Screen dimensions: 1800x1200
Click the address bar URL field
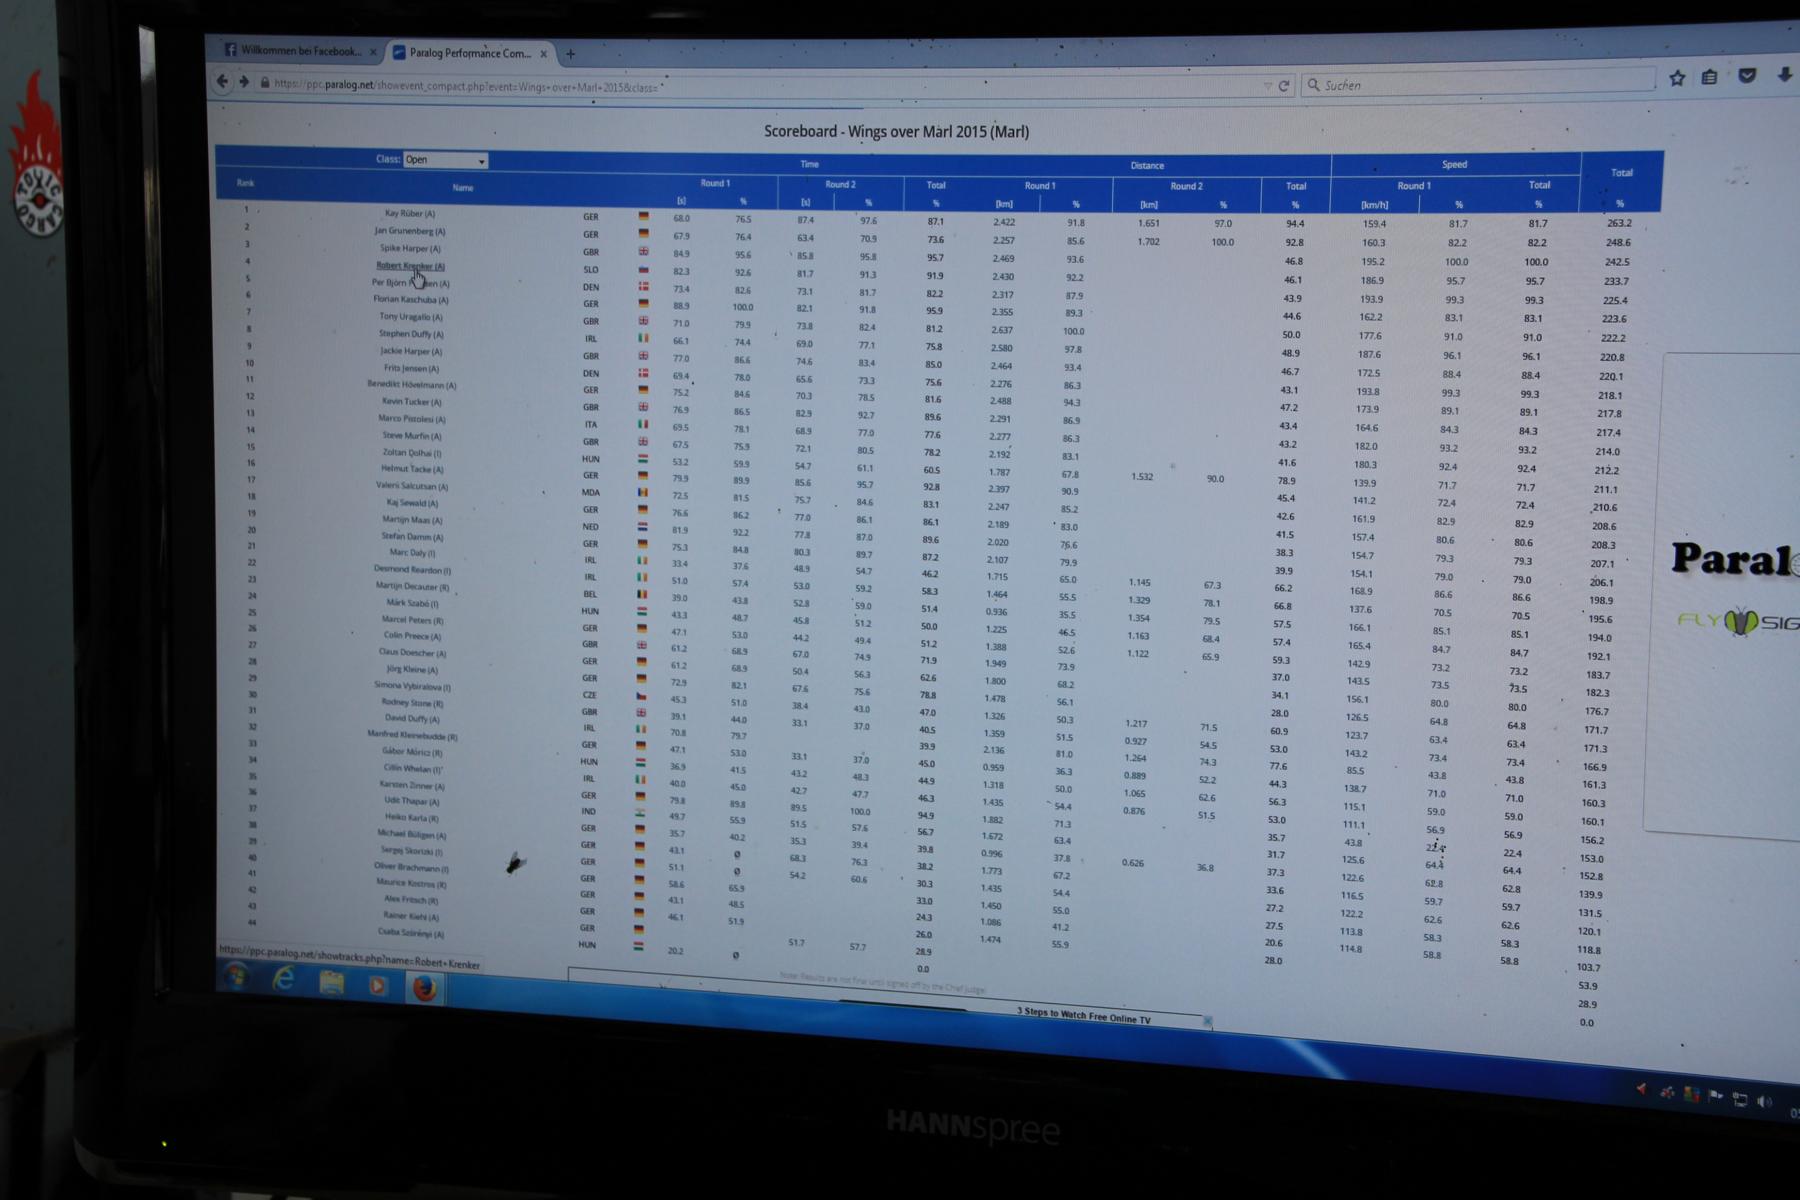point(700,86)
